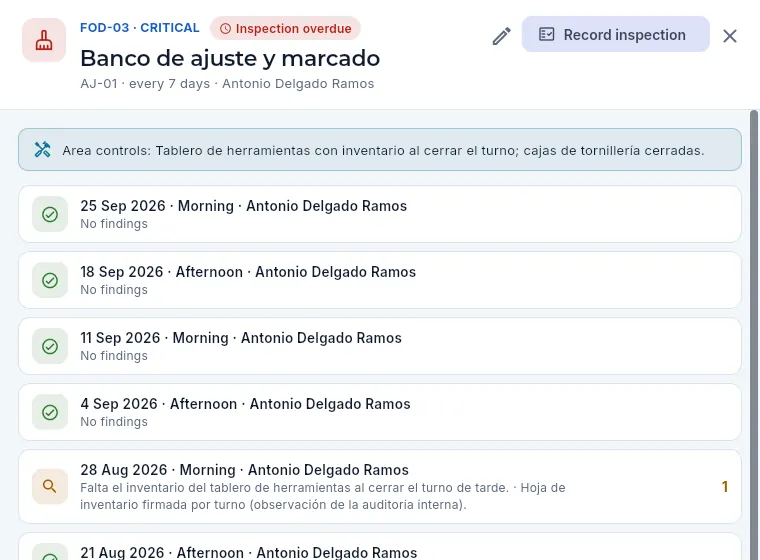Viewport: 760px width, 560px height.
Task: Click the Banco de ajuste y marcado title
Action: (x=230, y=58)
